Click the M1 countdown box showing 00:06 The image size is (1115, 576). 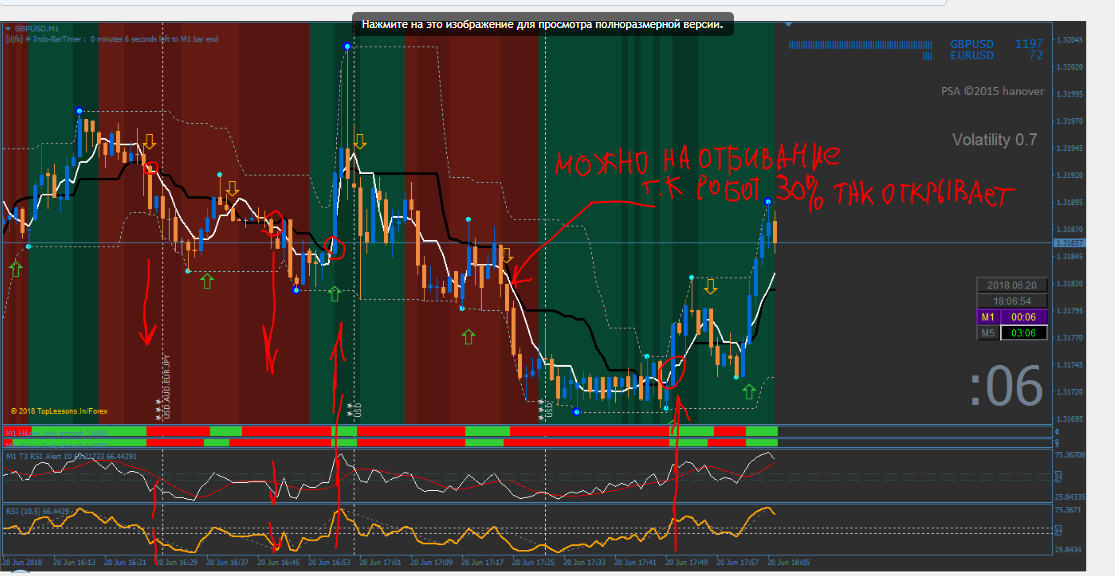click(x=1023, y=317)
